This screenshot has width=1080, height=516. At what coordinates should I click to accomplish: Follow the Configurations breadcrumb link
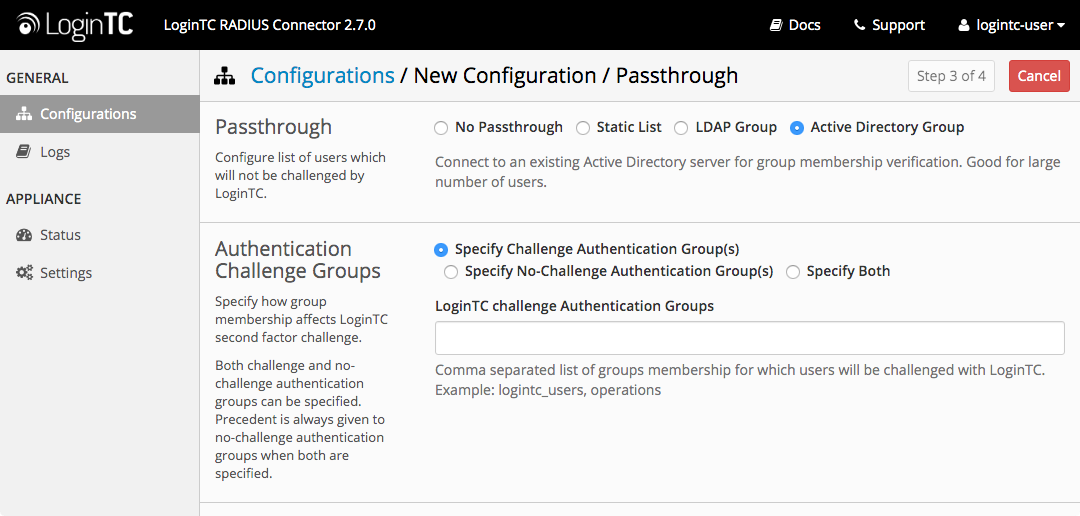coord(322,75)
